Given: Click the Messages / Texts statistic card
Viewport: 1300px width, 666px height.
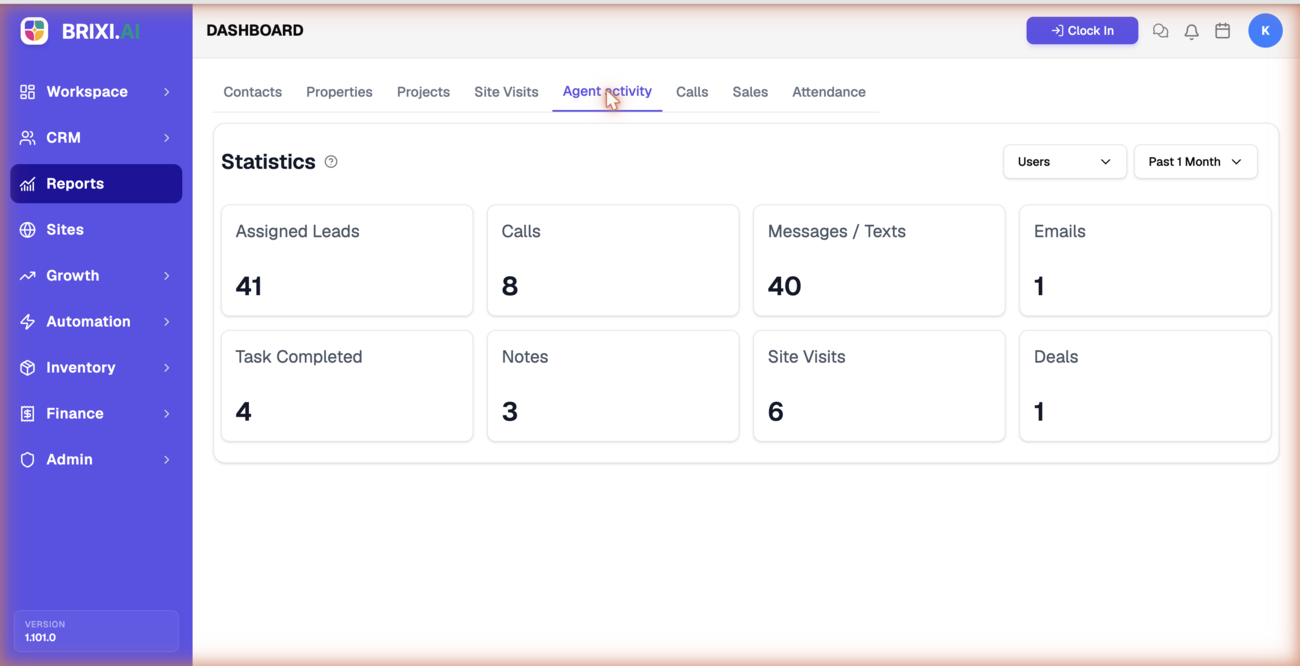Looking at the screenshot, I should click(x=879, y=261).
